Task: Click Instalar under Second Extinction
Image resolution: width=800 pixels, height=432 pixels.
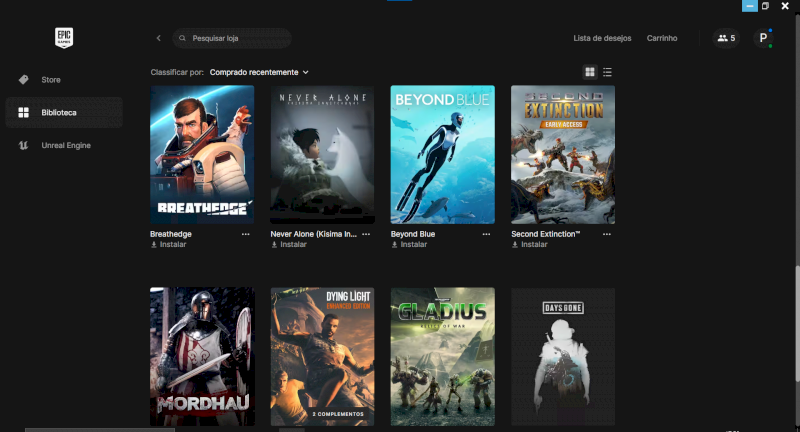Action: 530,245
